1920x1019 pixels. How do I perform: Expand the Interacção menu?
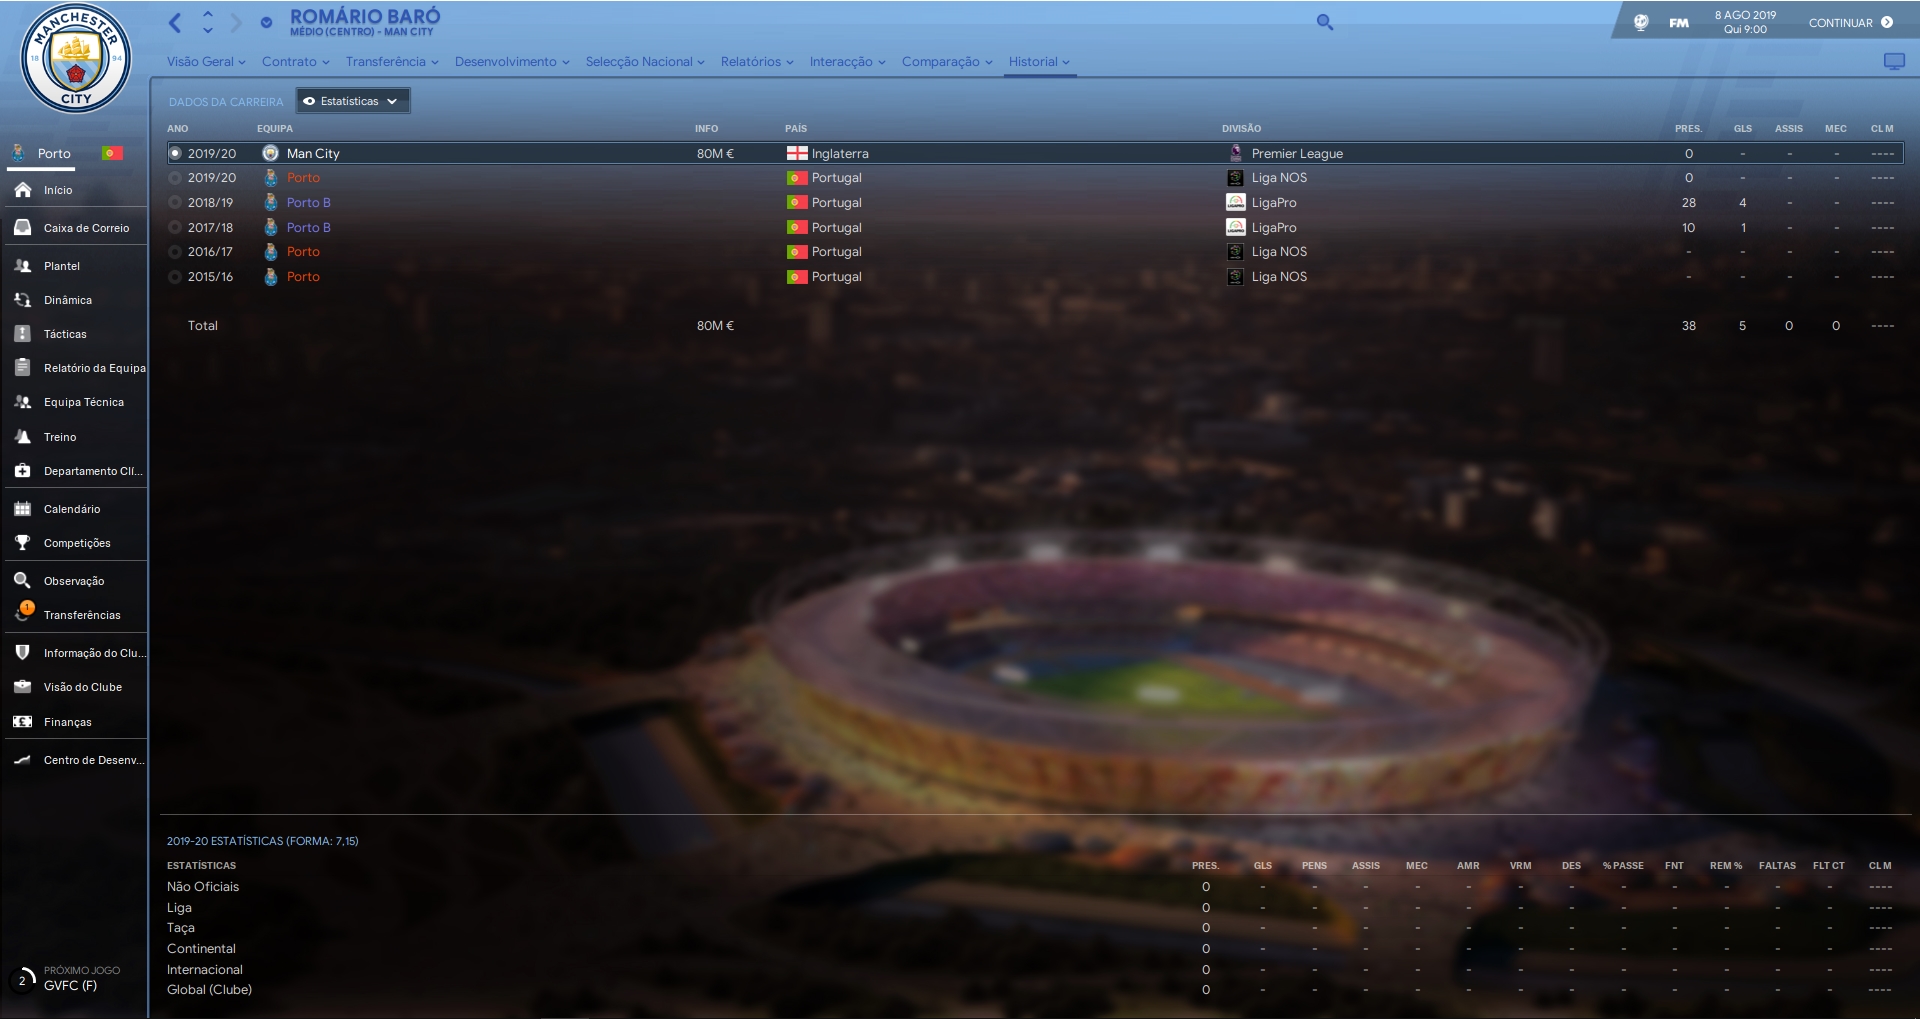pos(848,62)
